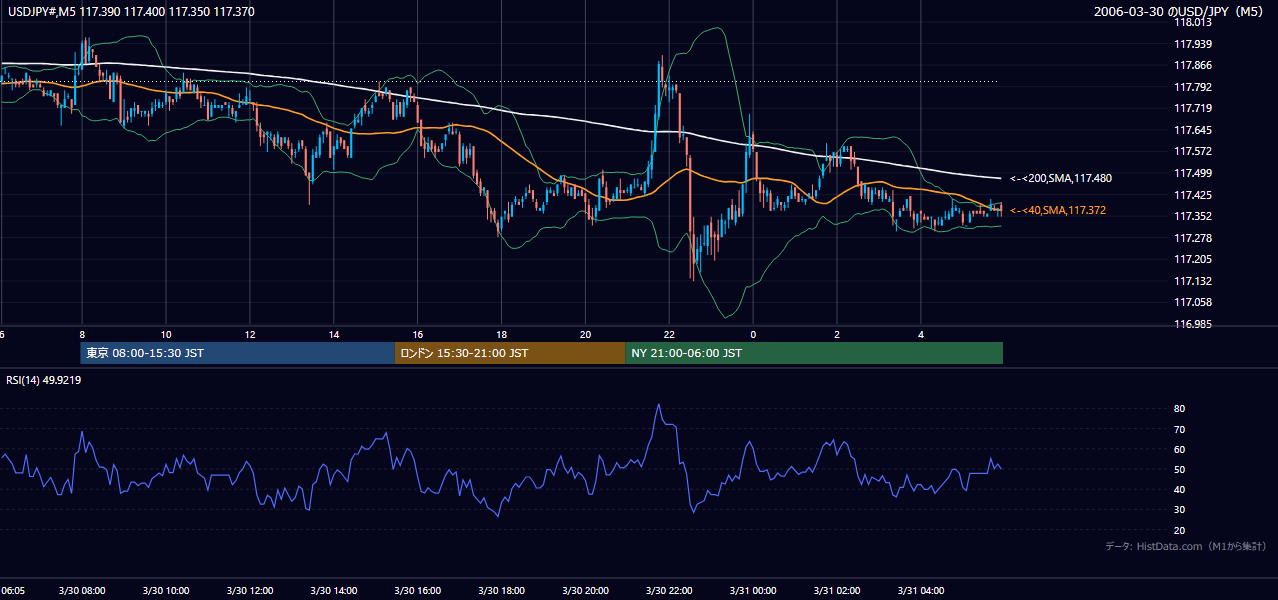Click the 3/31 04:00 date label
Image resolution: width=1278 pixels, height=600 pixels.
click(x=921, y=590)
